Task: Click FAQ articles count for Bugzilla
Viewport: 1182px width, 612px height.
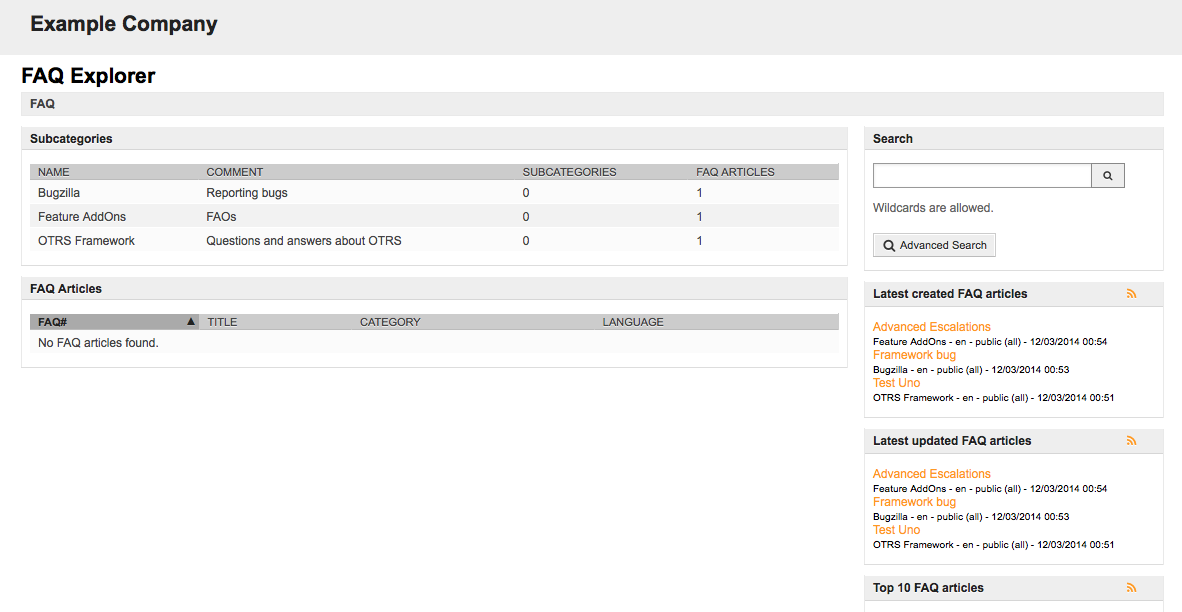Action: click(699, 192)
